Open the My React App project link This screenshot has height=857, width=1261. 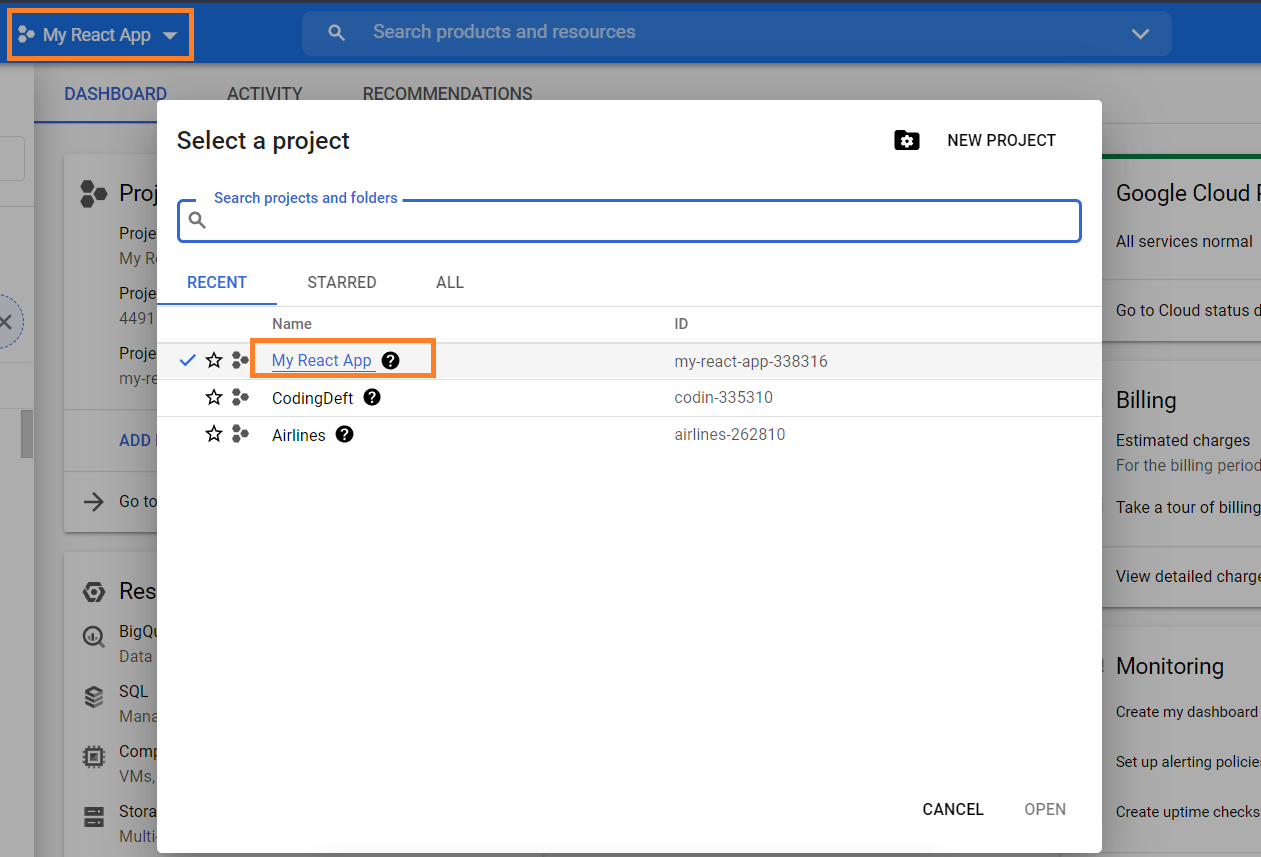point(322,360)
